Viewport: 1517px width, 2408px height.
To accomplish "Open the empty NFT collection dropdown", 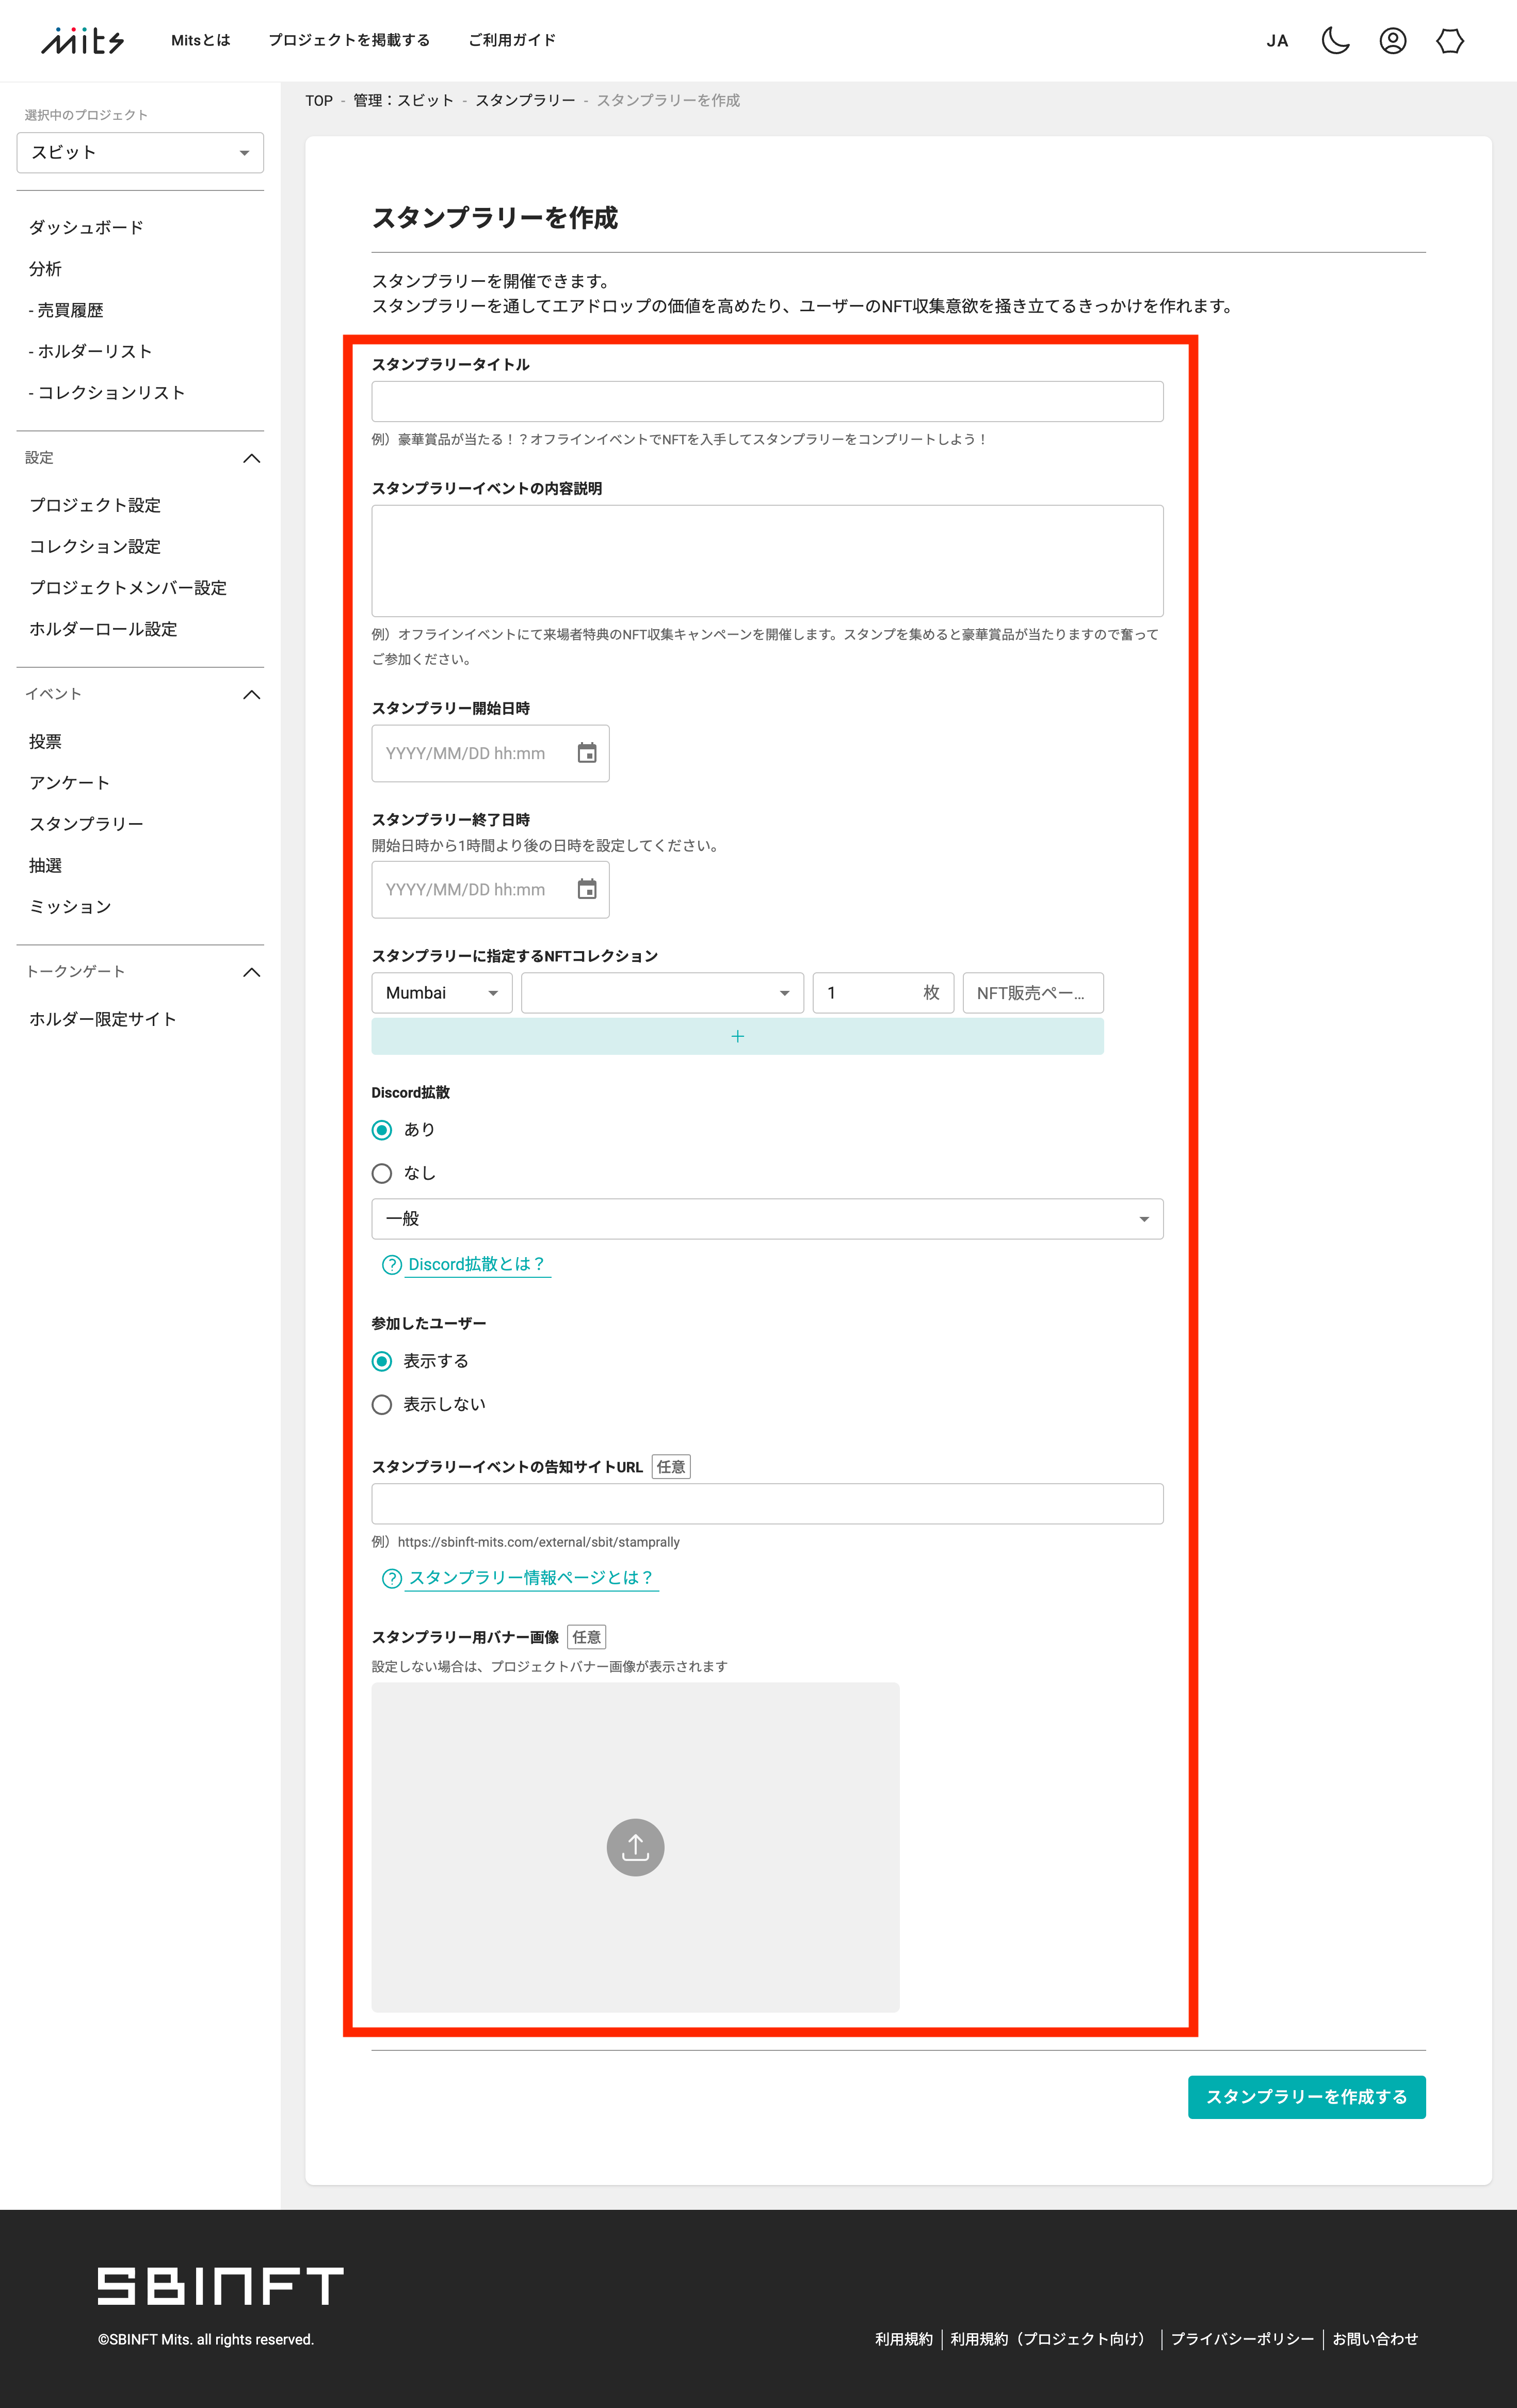I will pyautogui.click(x=662, y=993).
